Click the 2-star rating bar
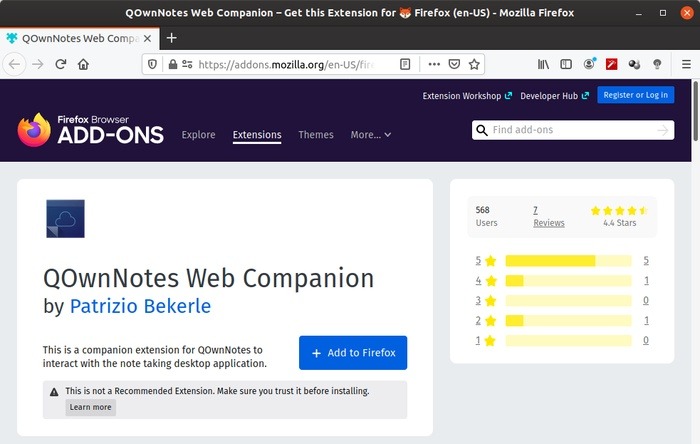The width and height of the screenshot is (700, 444). click(568, 320)
